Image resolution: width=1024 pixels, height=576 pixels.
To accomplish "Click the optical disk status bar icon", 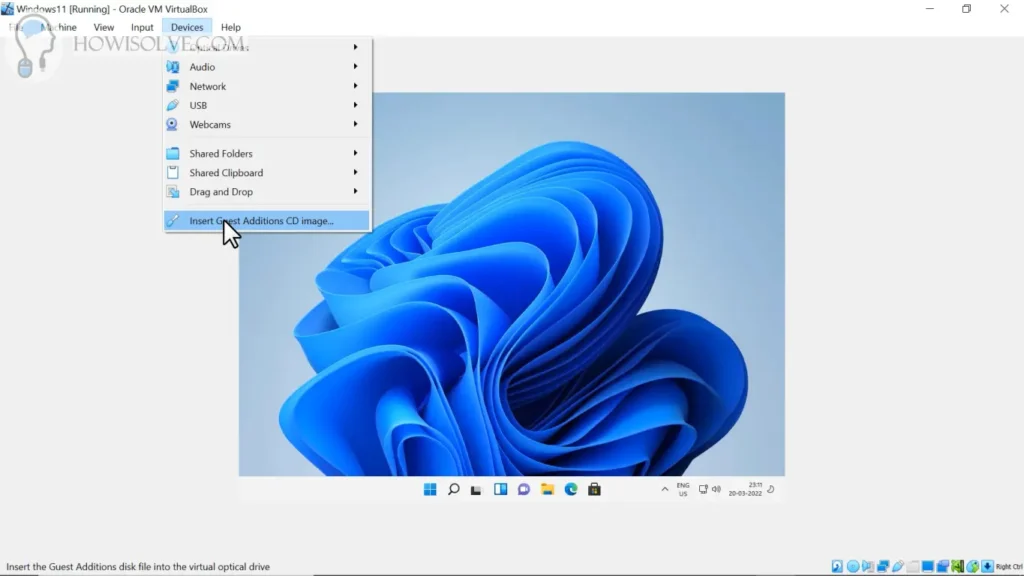I will [853, 566].
